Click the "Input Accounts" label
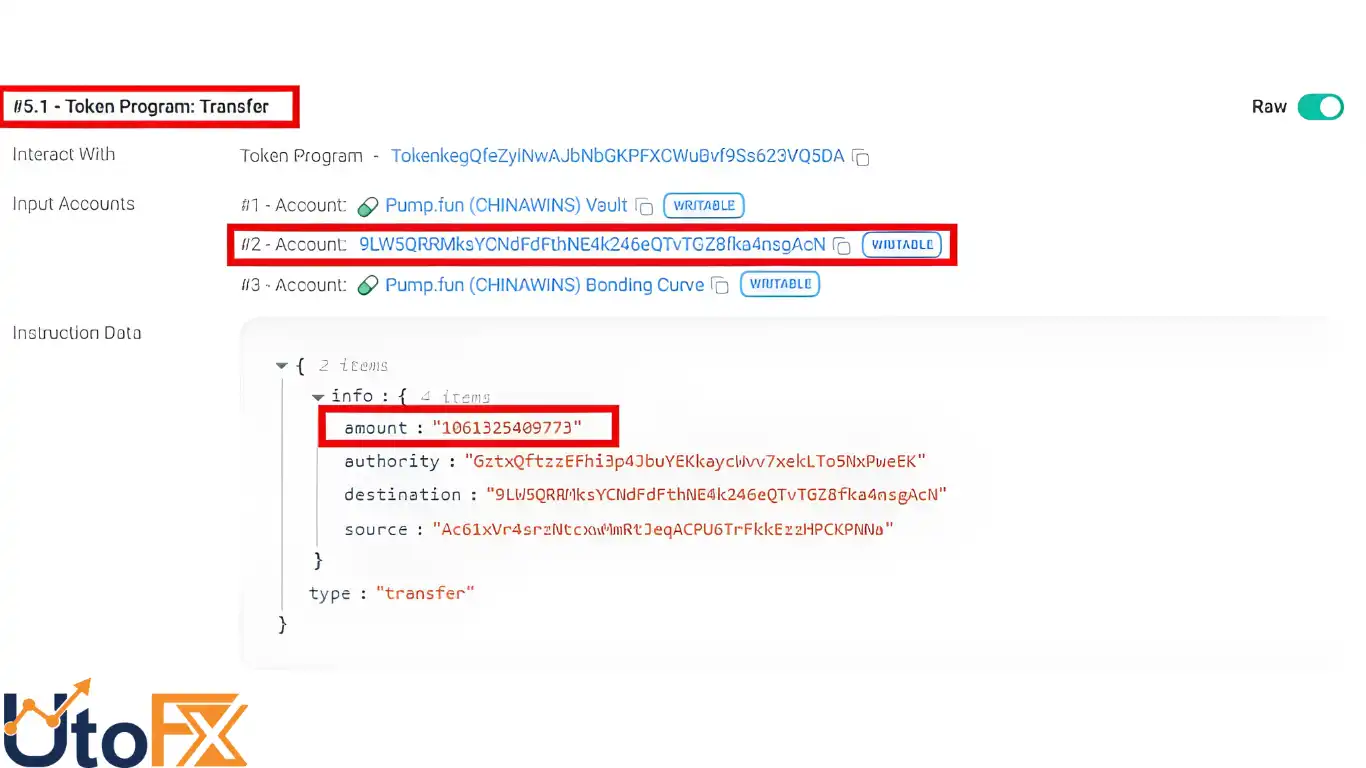The image size is (1366, 768). [x=73, y=204]
